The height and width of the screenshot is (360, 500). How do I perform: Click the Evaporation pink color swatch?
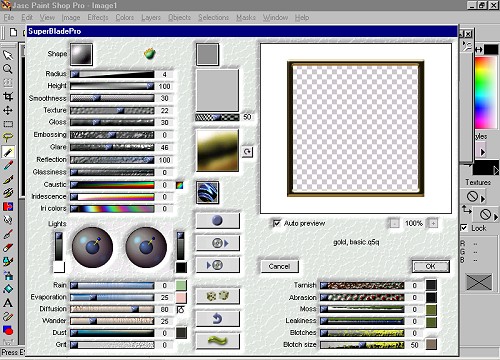[181, 297]
